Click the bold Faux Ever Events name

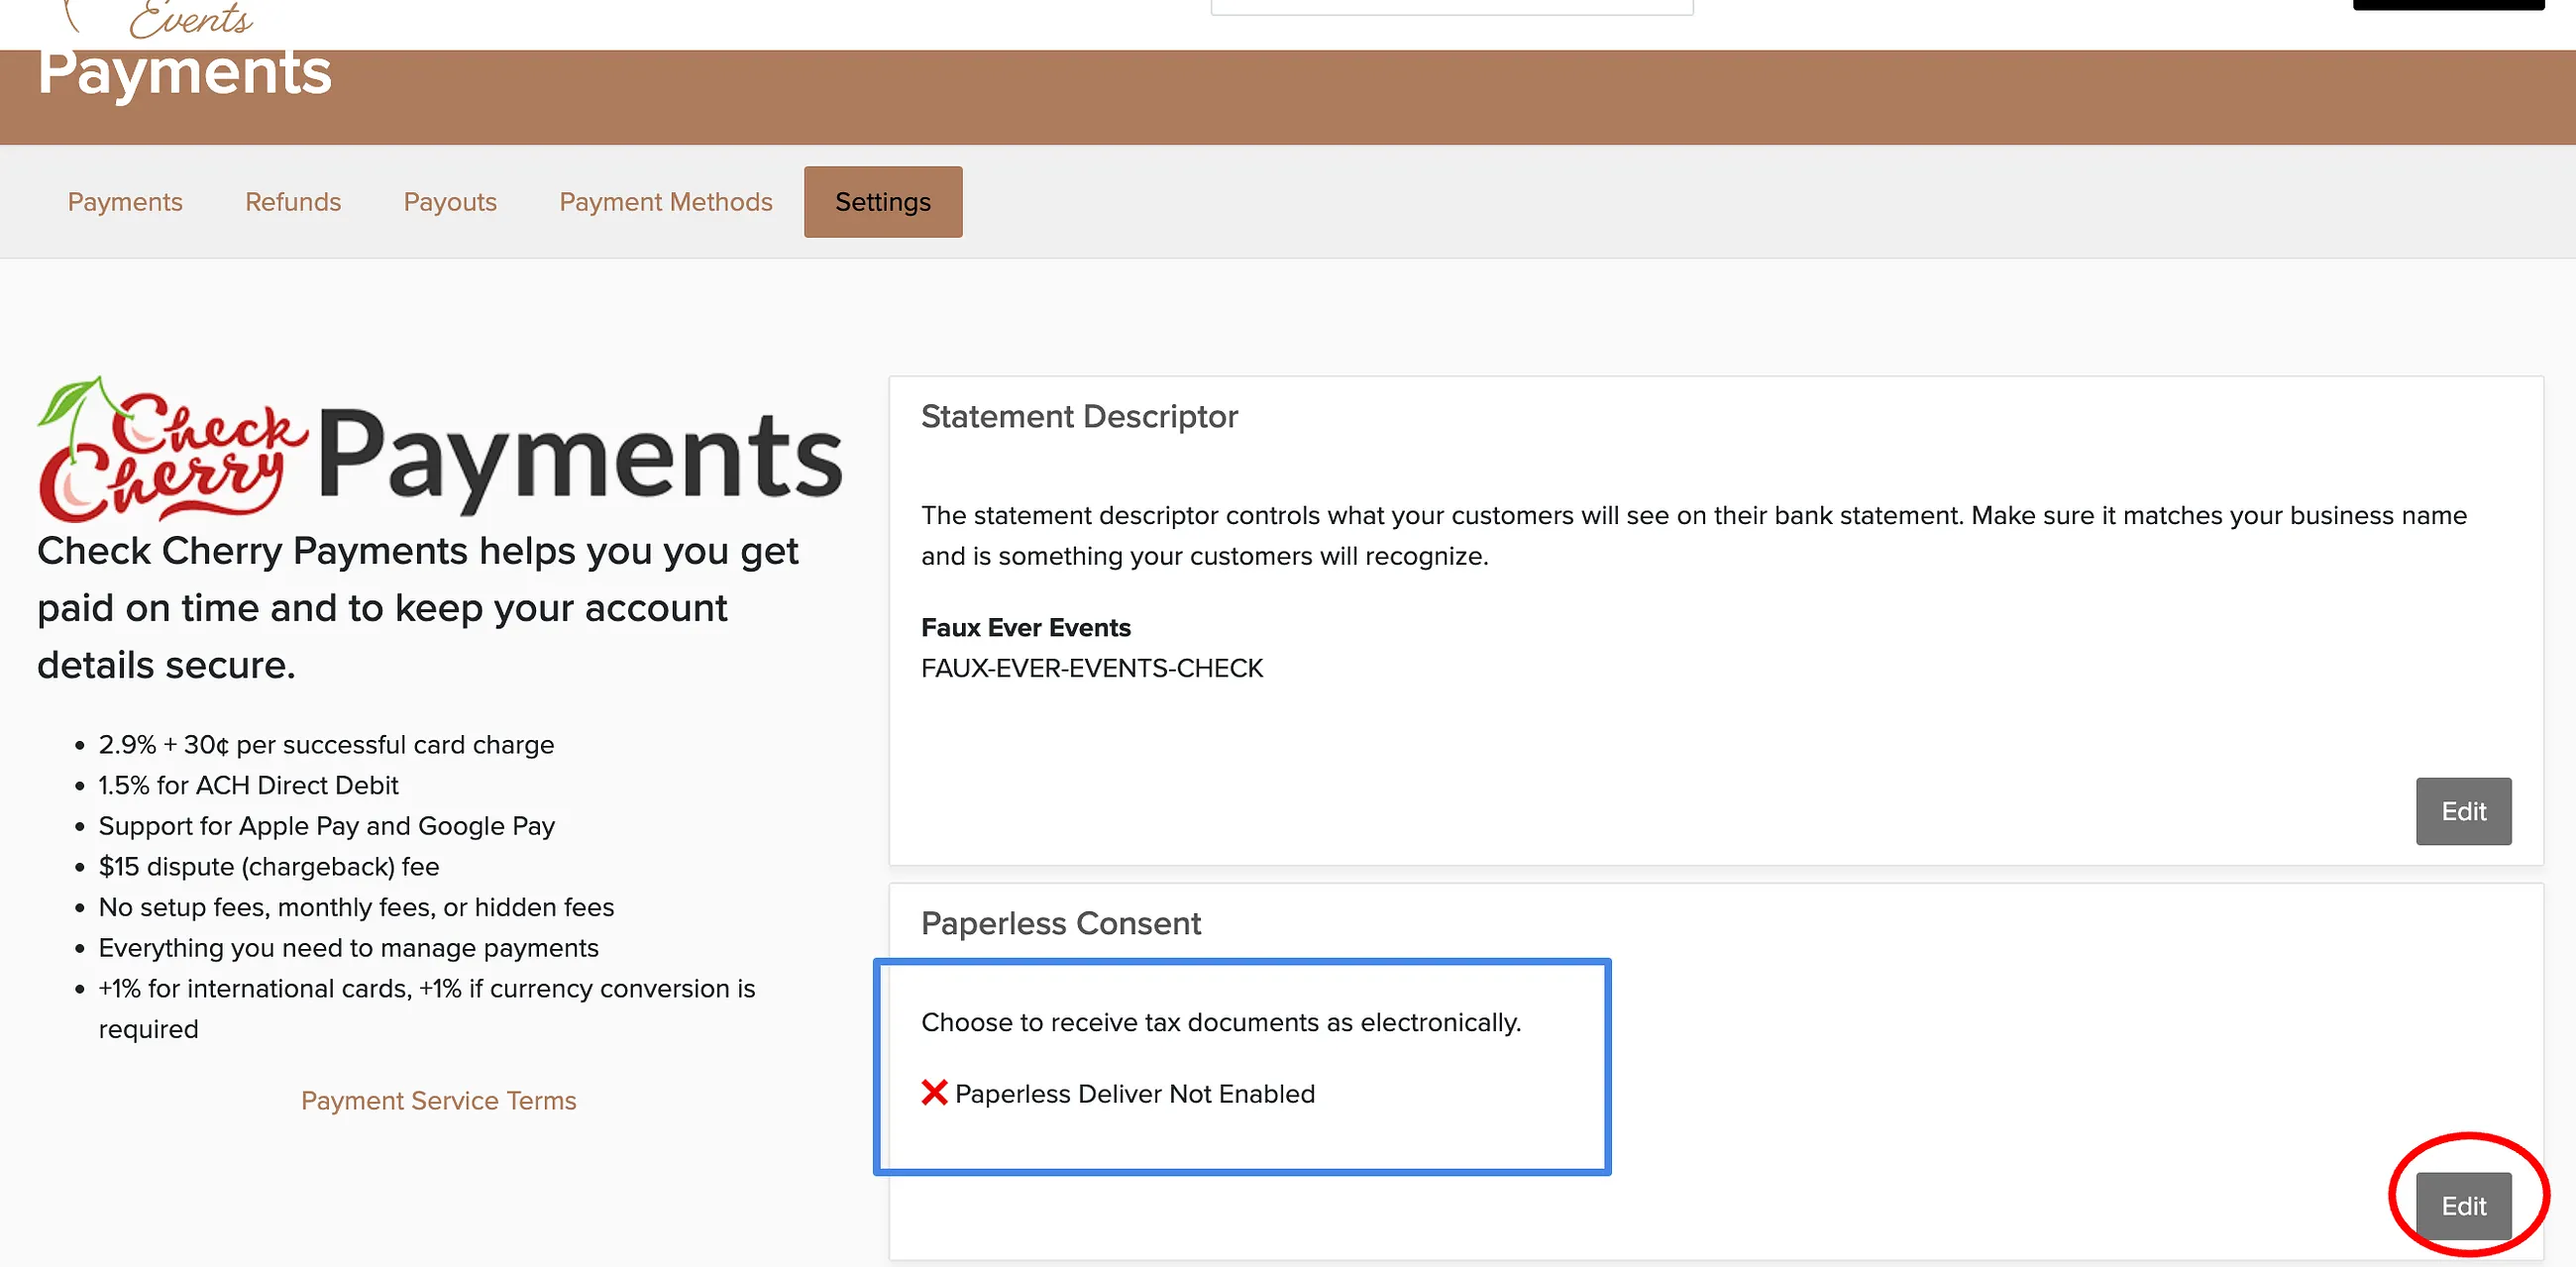[x=1026, y=627]
